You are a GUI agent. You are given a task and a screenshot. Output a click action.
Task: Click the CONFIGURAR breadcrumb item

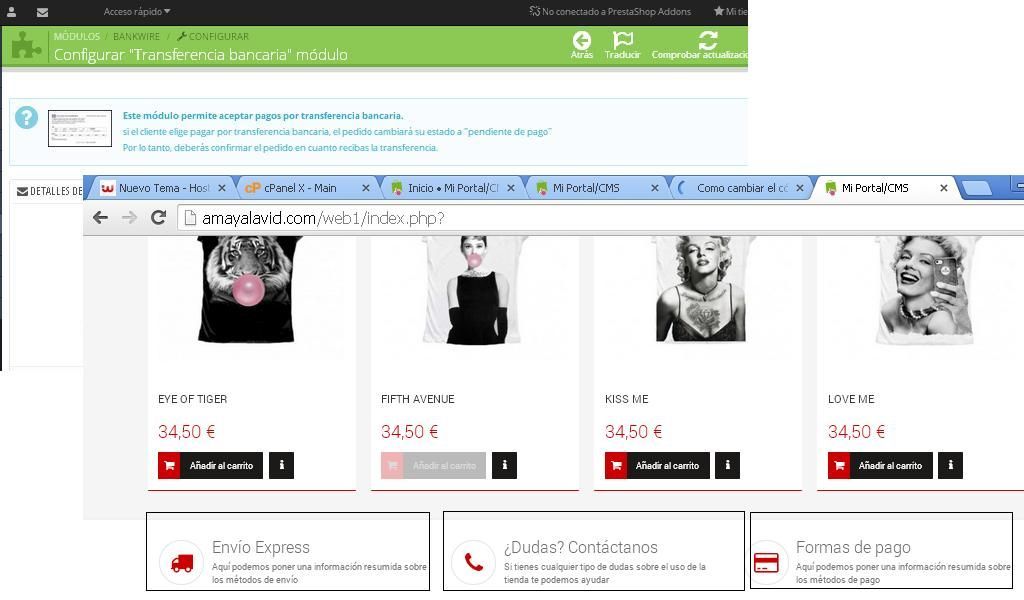(213, 37)
